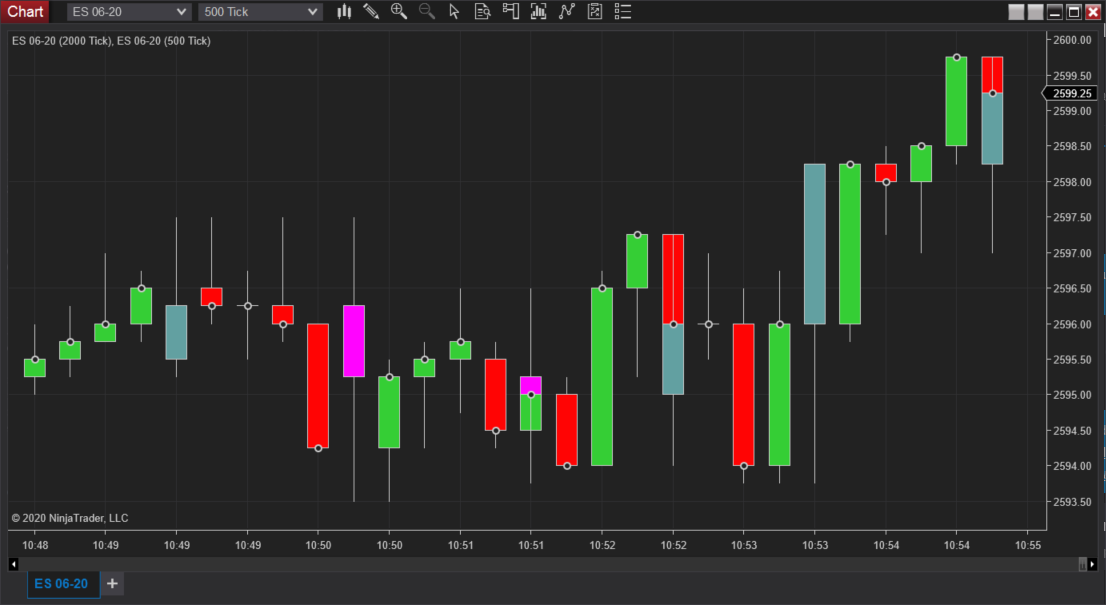Activate the zoom in magnifier tool
Image resolution: width=1106 pixels, height=605 pixels.
(399, 11)
